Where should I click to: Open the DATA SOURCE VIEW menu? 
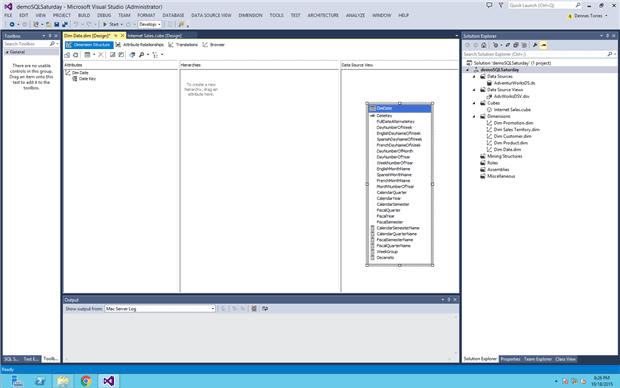pos(211,15)
